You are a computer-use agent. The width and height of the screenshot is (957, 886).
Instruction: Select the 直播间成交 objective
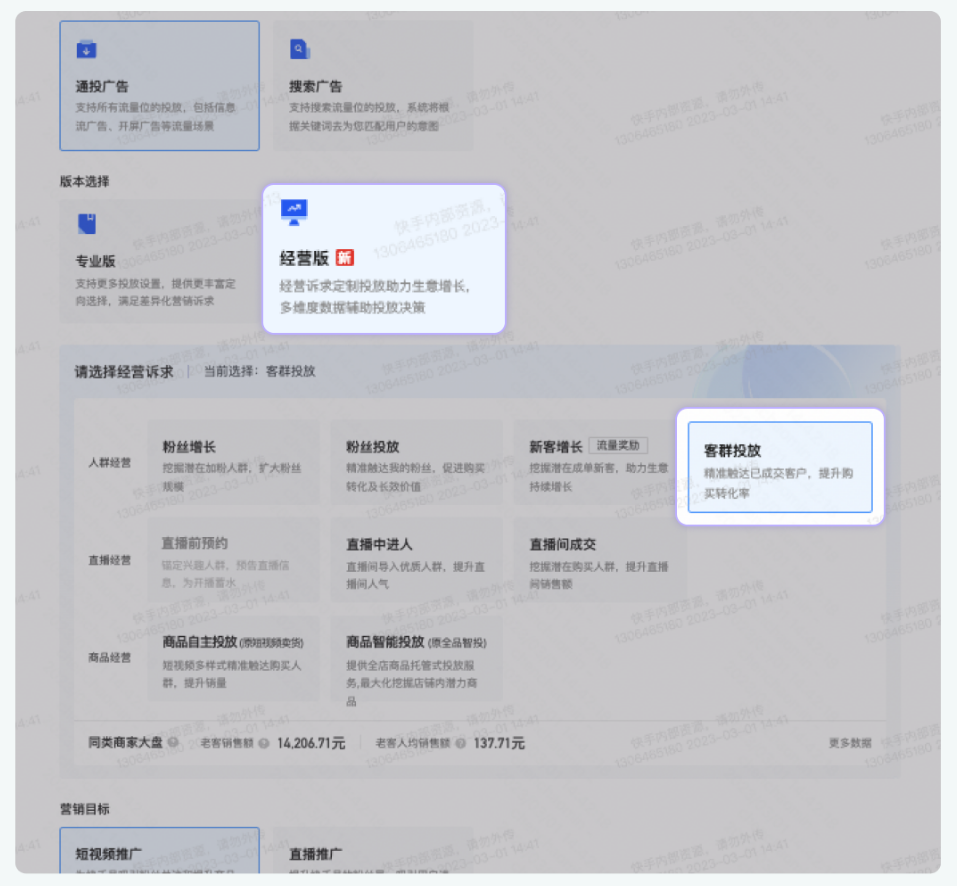(x=598, y=560)
